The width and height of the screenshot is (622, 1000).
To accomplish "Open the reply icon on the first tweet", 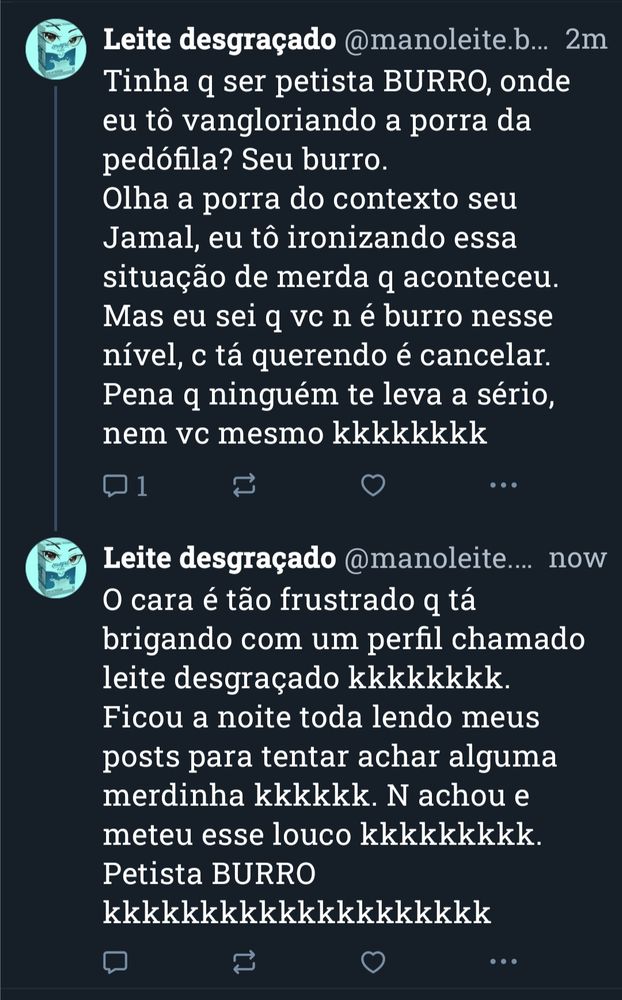I will [117, 484].
